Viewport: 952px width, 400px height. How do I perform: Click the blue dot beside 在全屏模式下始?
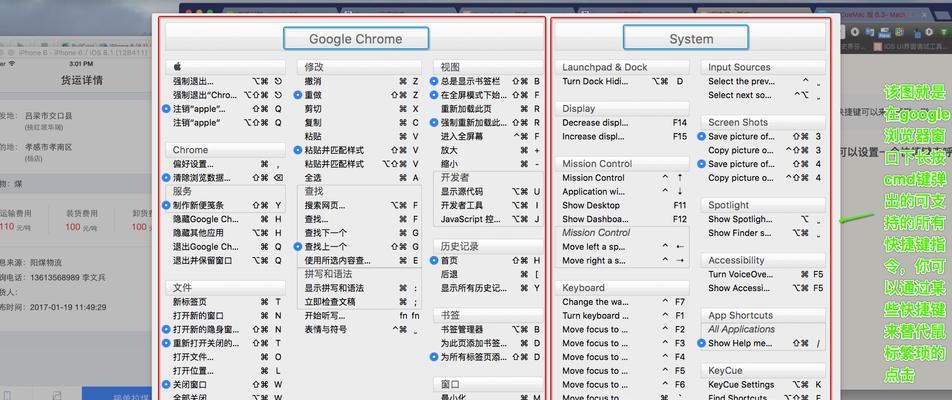tap(434, 95)
